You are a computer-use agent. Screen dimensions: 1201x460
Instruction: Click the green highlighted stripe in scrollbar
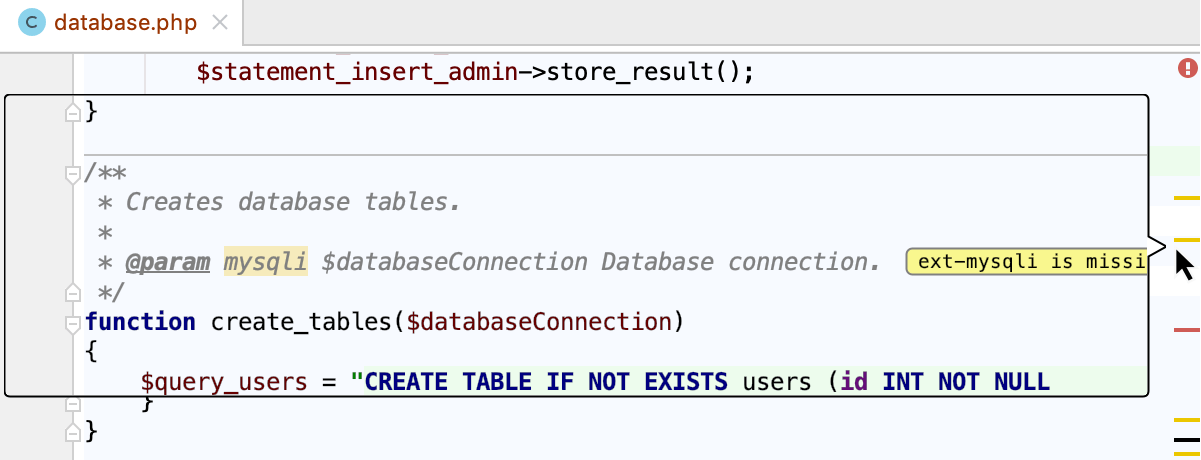1175,160
